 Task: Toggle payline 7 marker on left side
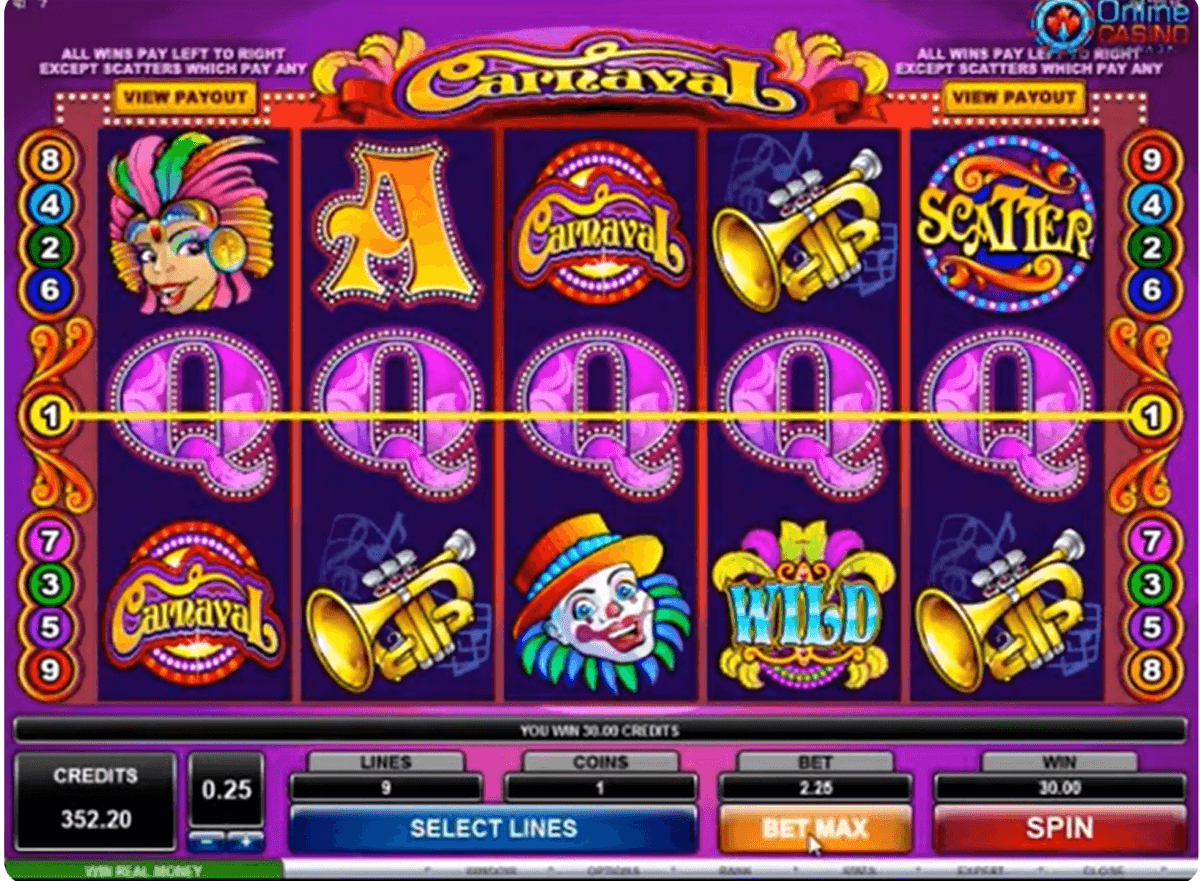(51, 540)
